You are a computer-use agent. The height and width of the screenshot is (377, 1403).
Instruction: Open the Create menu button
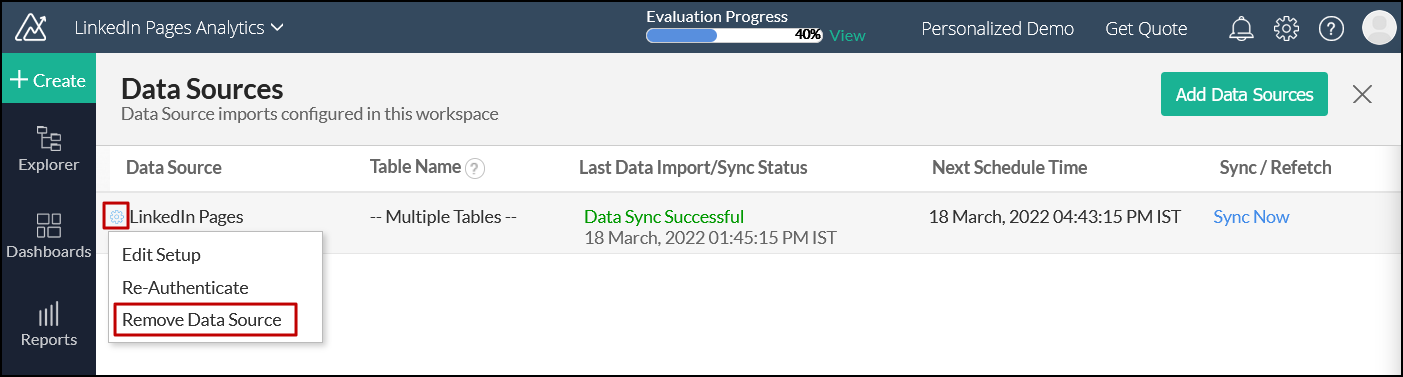(x=48, y=81)
